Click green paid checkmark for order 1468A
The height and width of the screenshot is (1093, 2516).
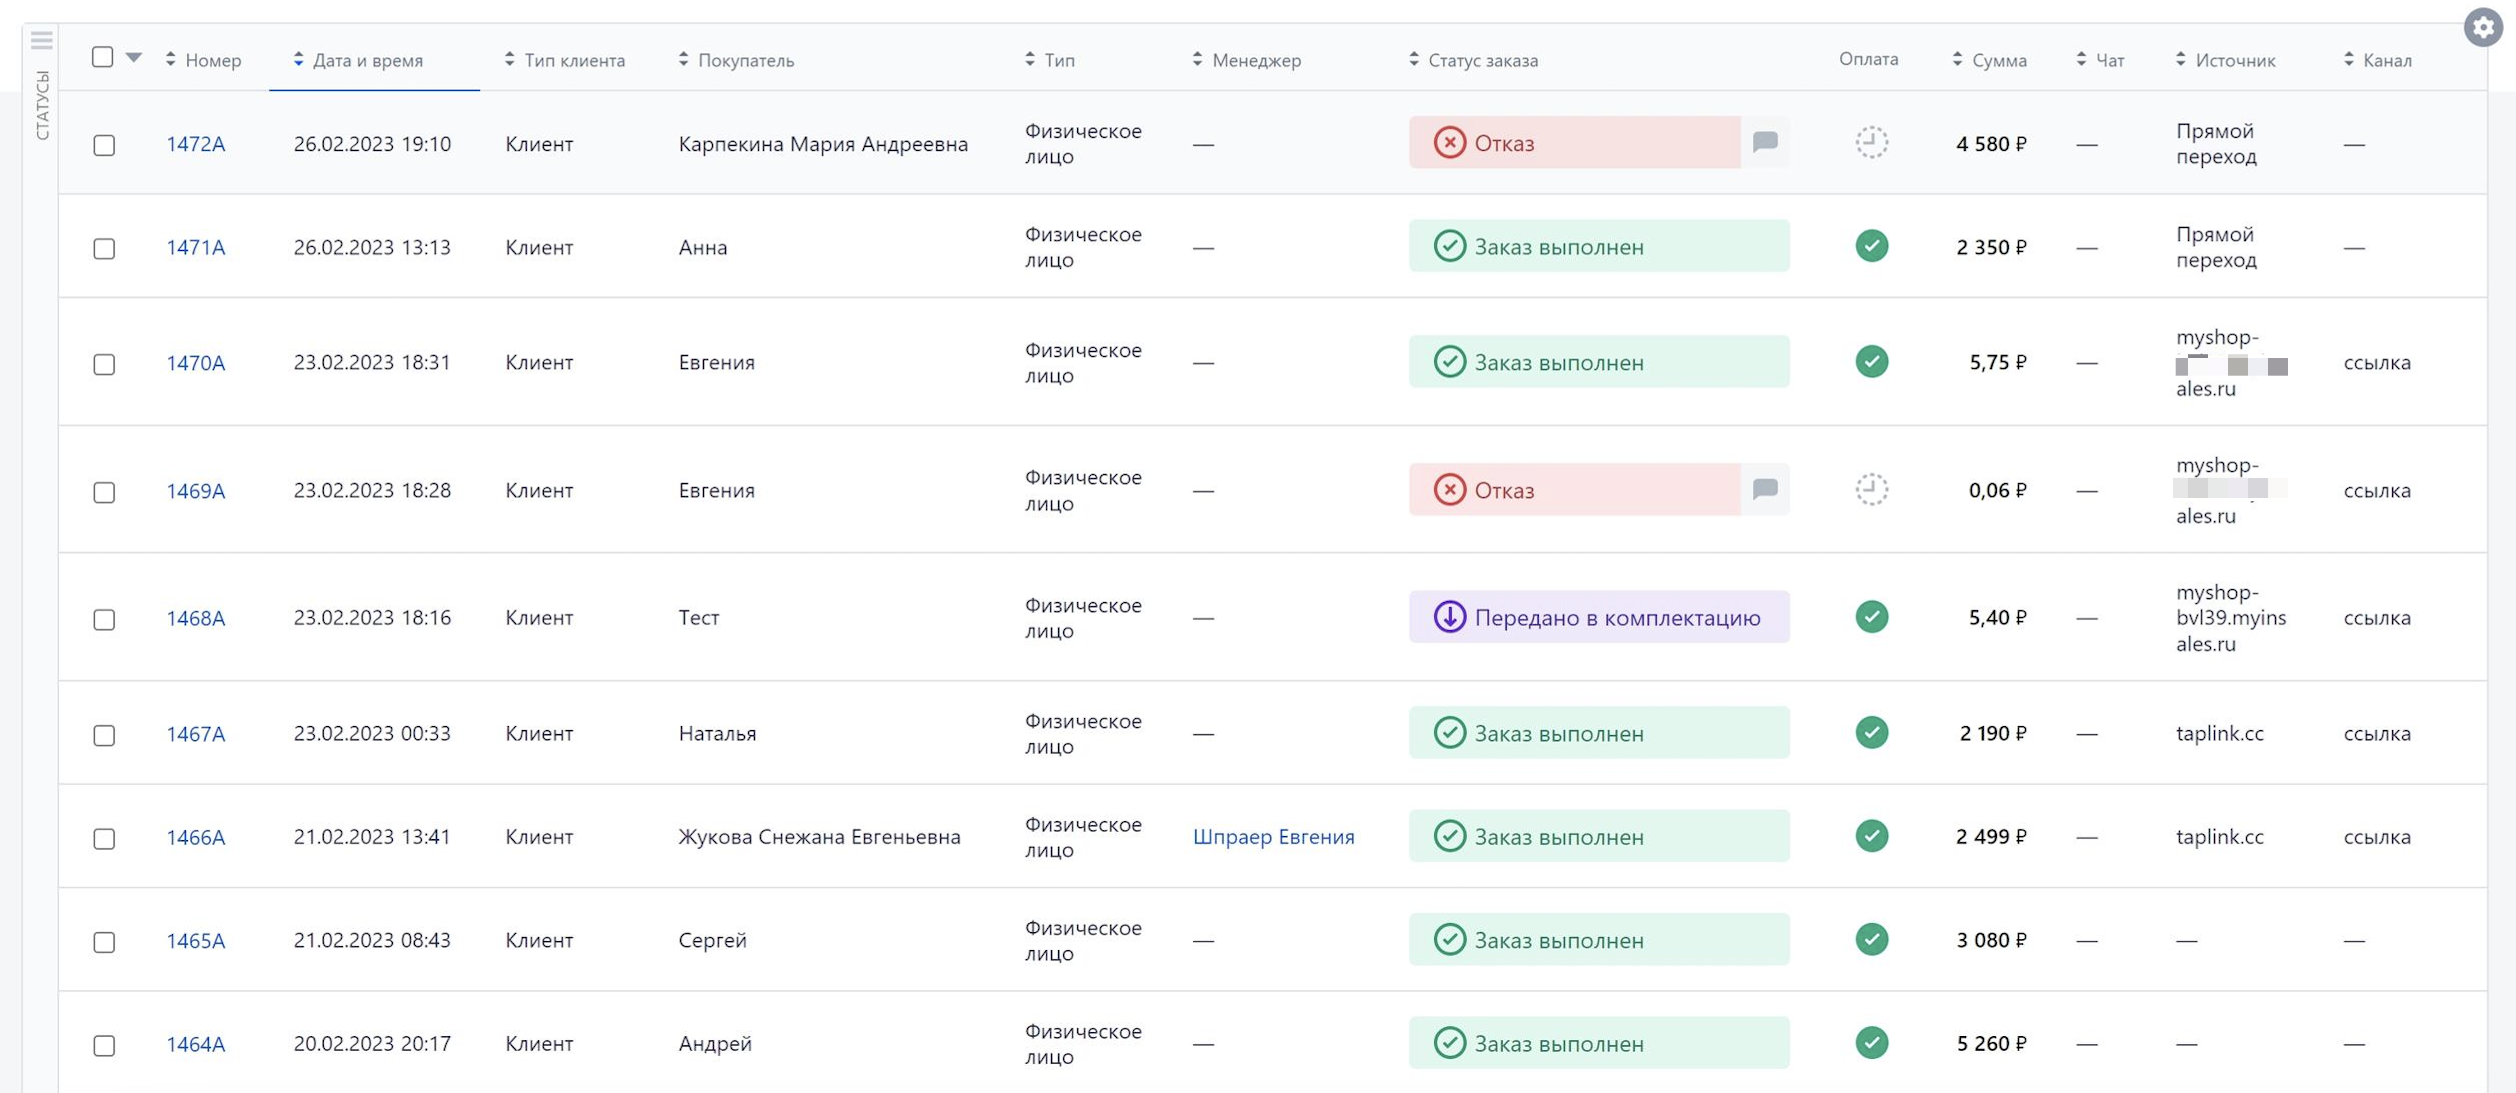(1871, 617)
